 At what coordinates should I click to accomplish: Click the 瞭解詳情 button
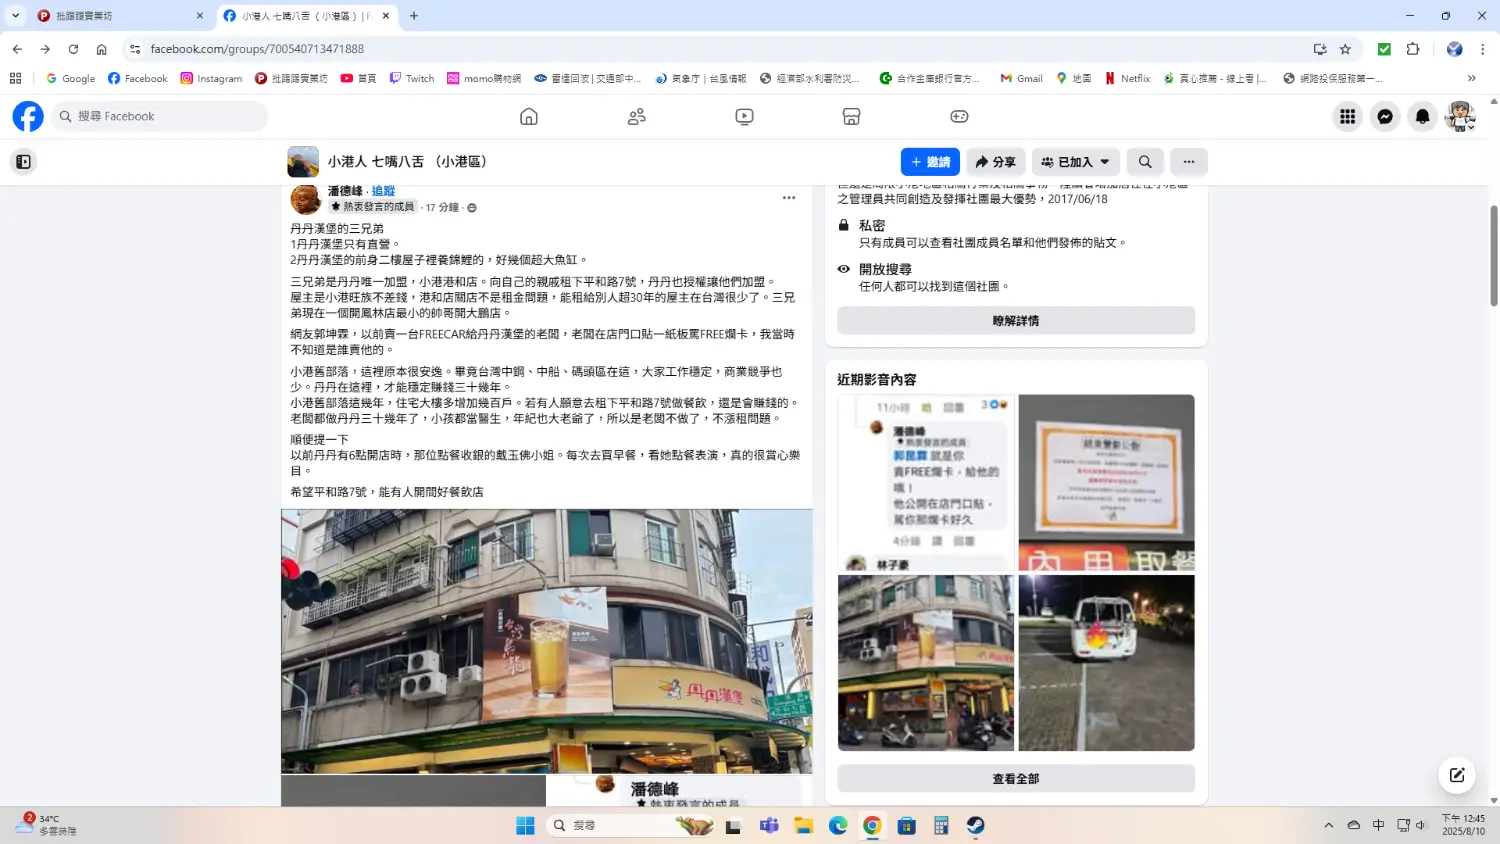1015,319
